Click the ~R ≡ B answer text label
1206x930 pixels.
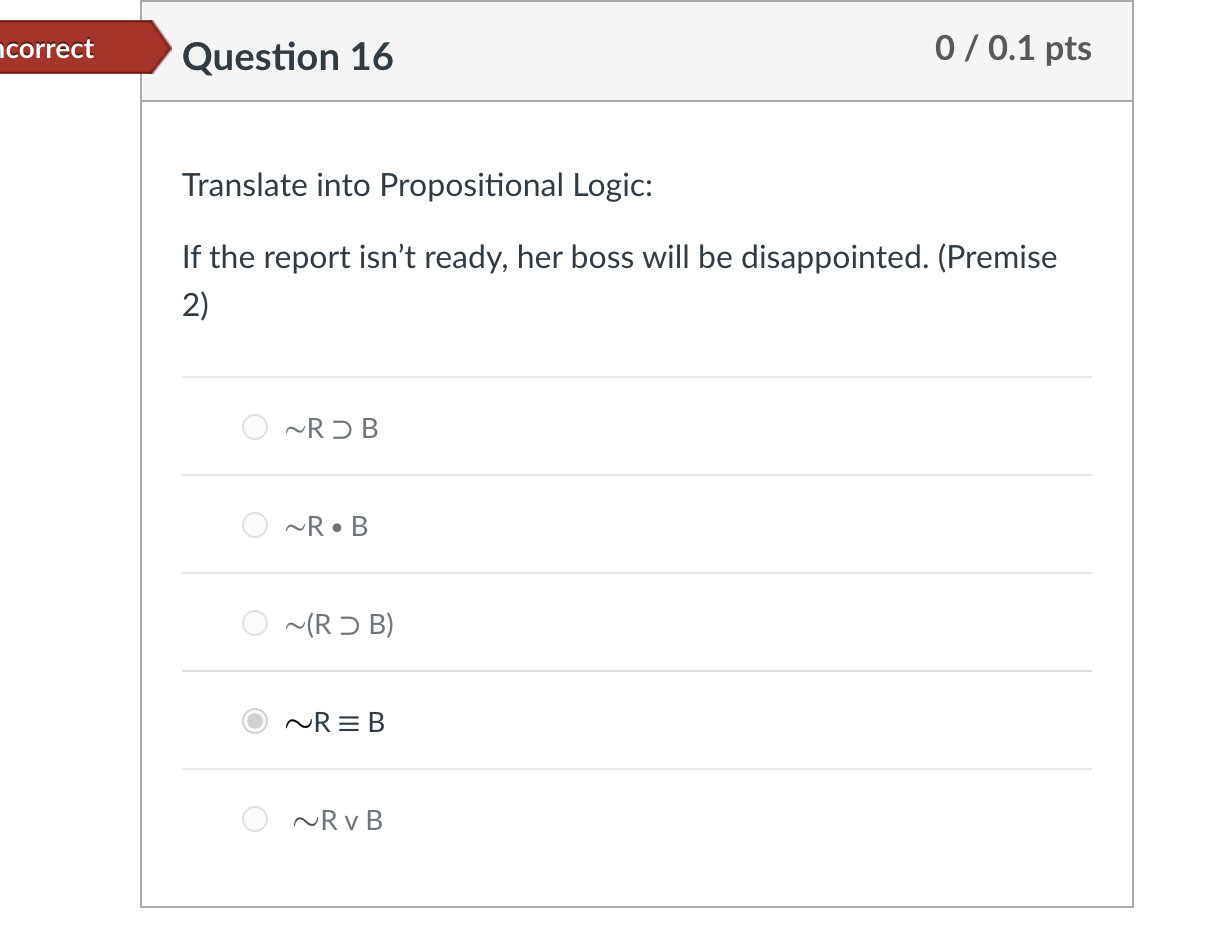pyautogui.click(x=335, y=721)
